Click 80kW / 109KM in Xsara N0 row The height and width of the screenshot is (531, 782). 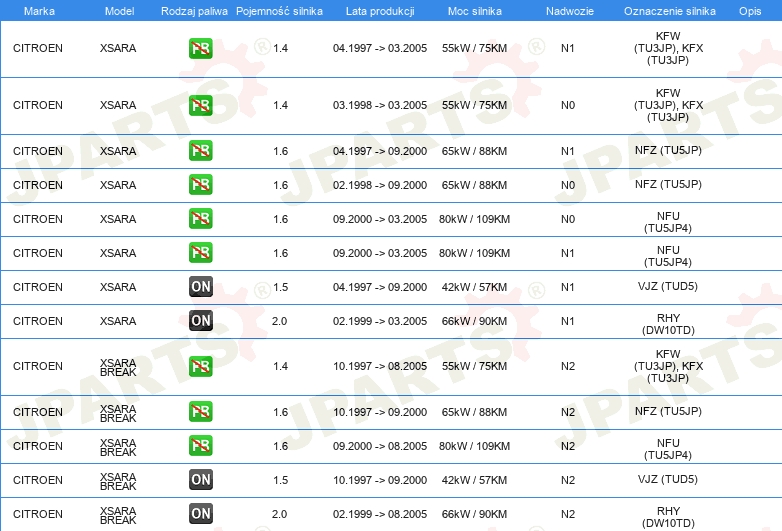[474, 219]
